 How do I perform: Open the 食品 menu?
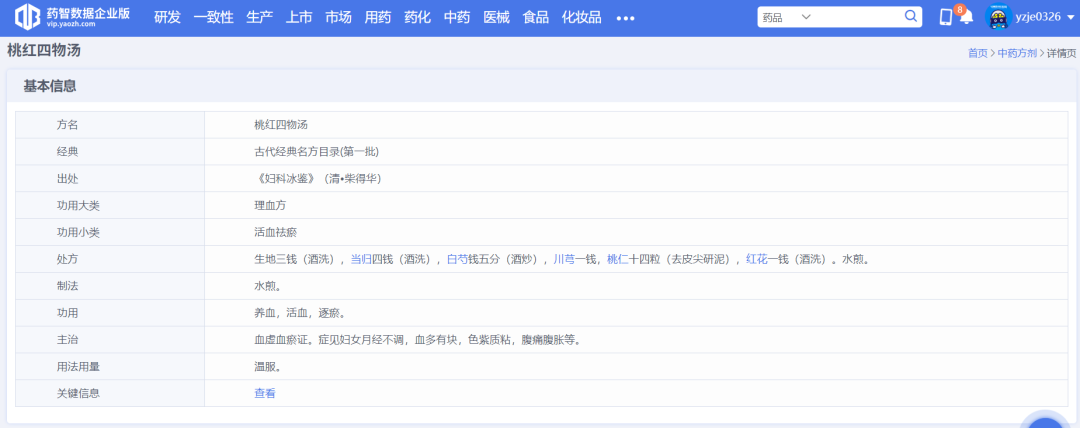pos(536,18)
